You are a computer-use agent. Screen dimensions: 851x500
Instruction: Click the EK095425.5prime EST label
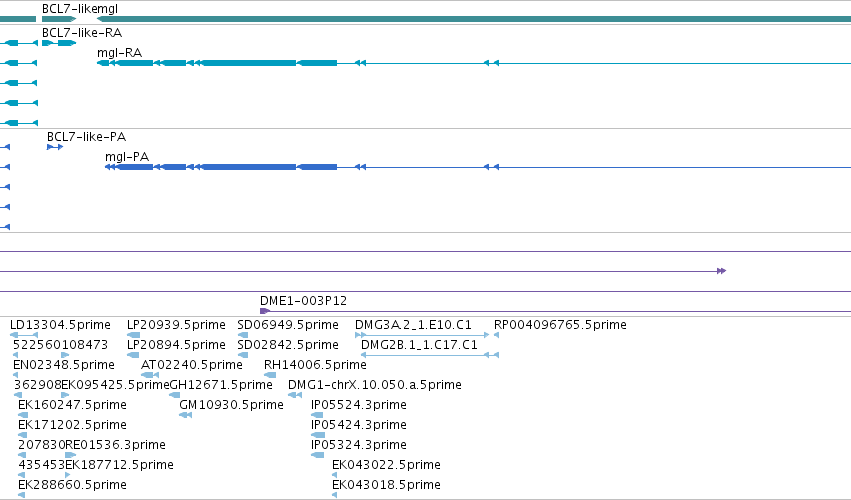(116, 385)
